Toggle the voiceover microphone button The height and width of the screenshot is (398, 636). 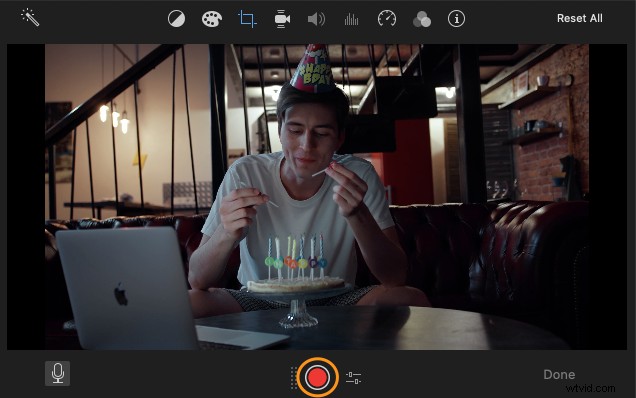57,373
